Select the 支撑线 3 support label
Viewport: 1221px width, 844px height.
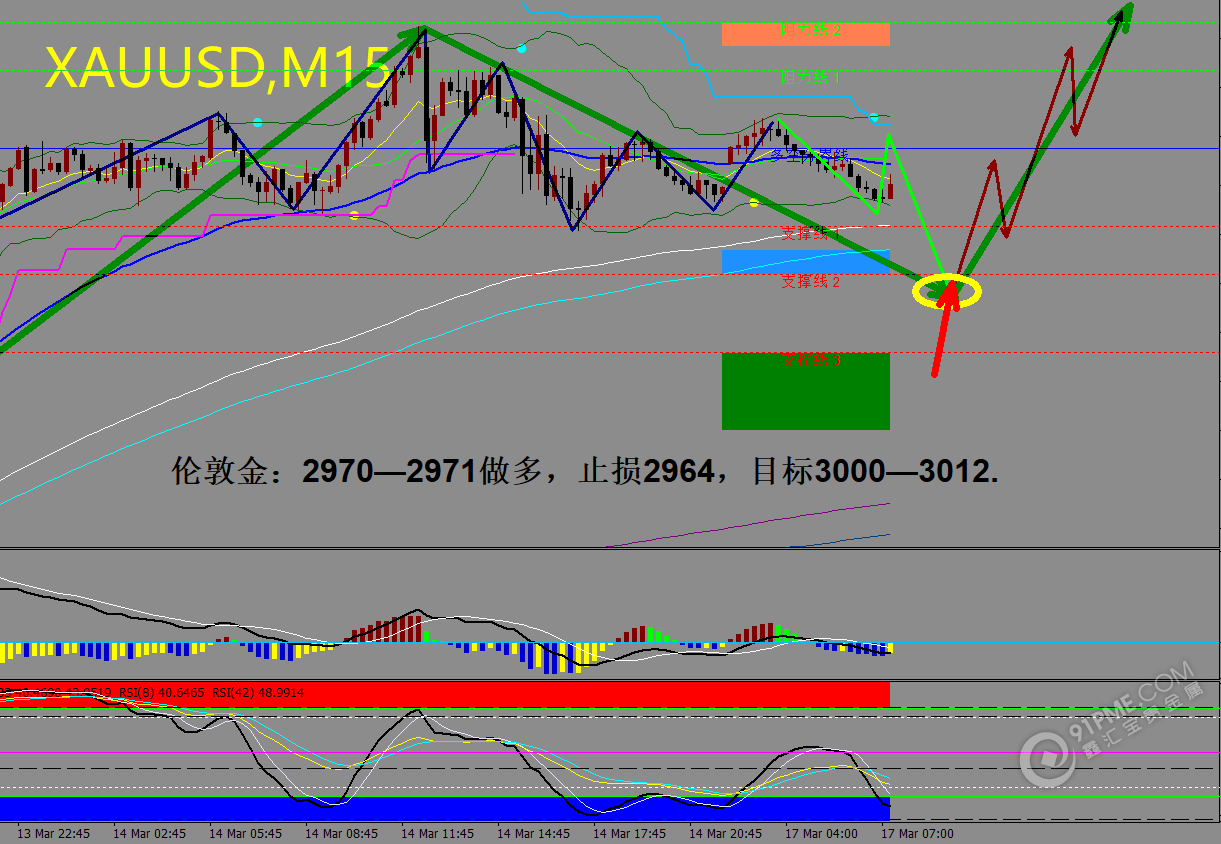coord(810,359)
